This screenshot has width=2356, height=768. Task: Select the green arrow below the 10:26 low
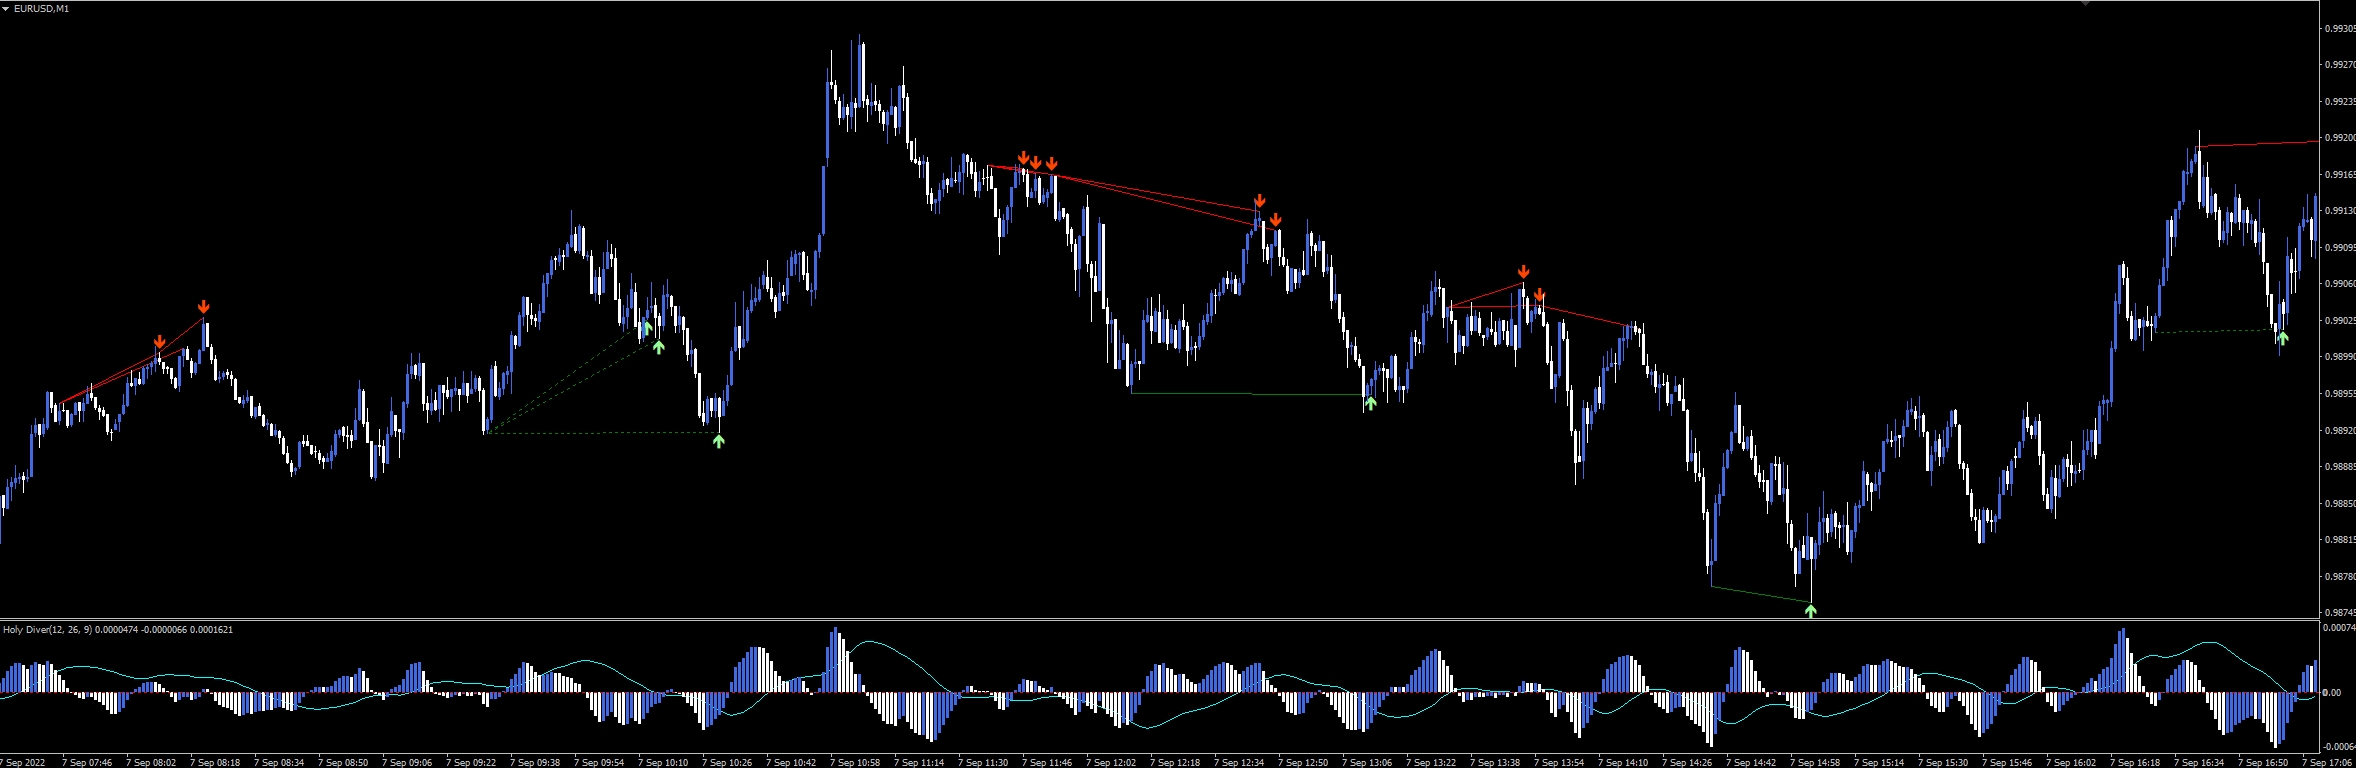pyautogui.click(x=718, y=440)
